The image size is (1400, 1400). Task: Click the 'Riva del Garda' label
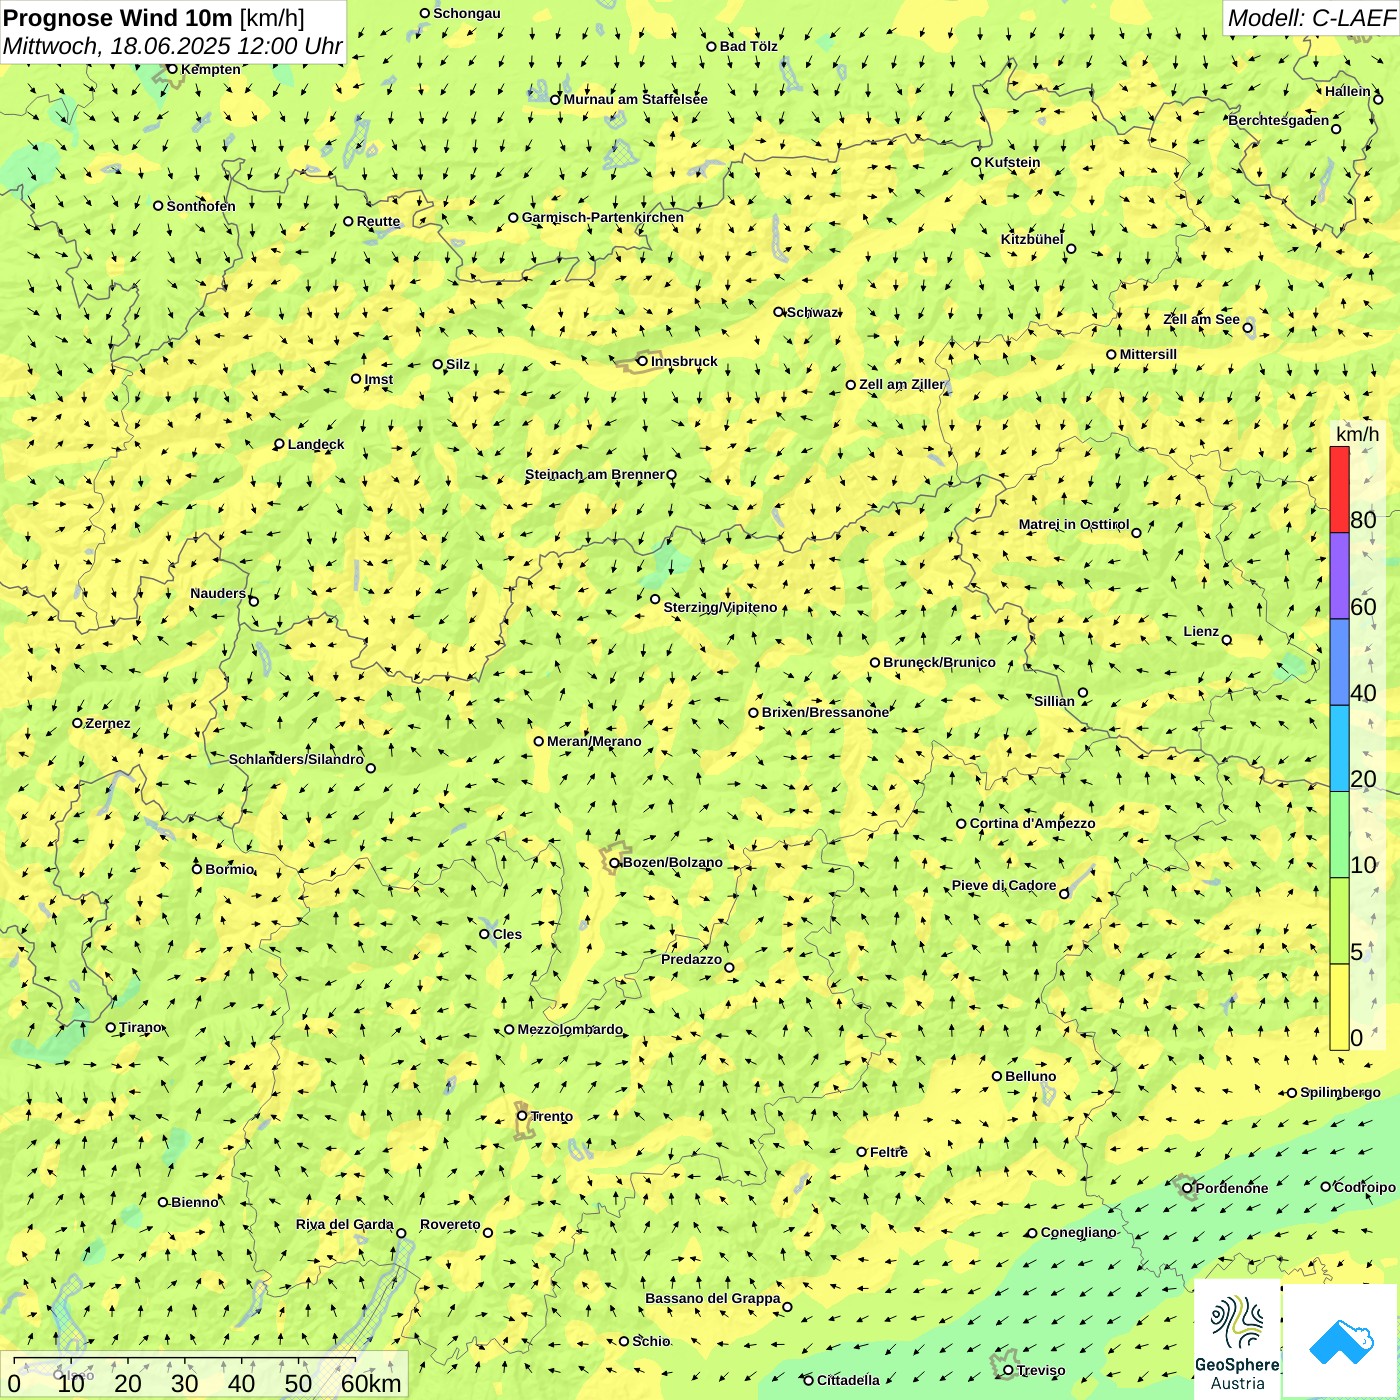(345, 1224)
